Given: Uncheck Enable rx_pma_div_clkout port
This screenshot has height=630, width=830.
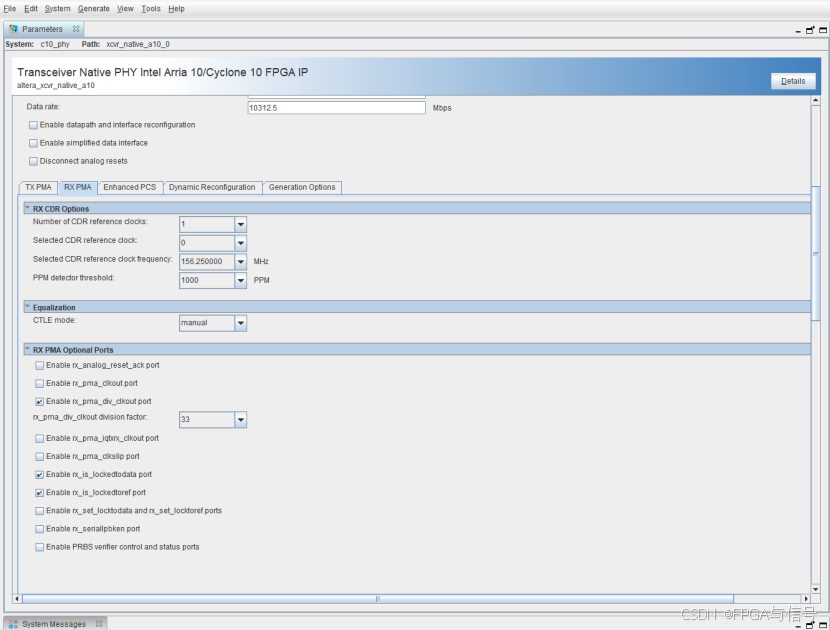Looking at the screenshot, I should pos(39,401).
